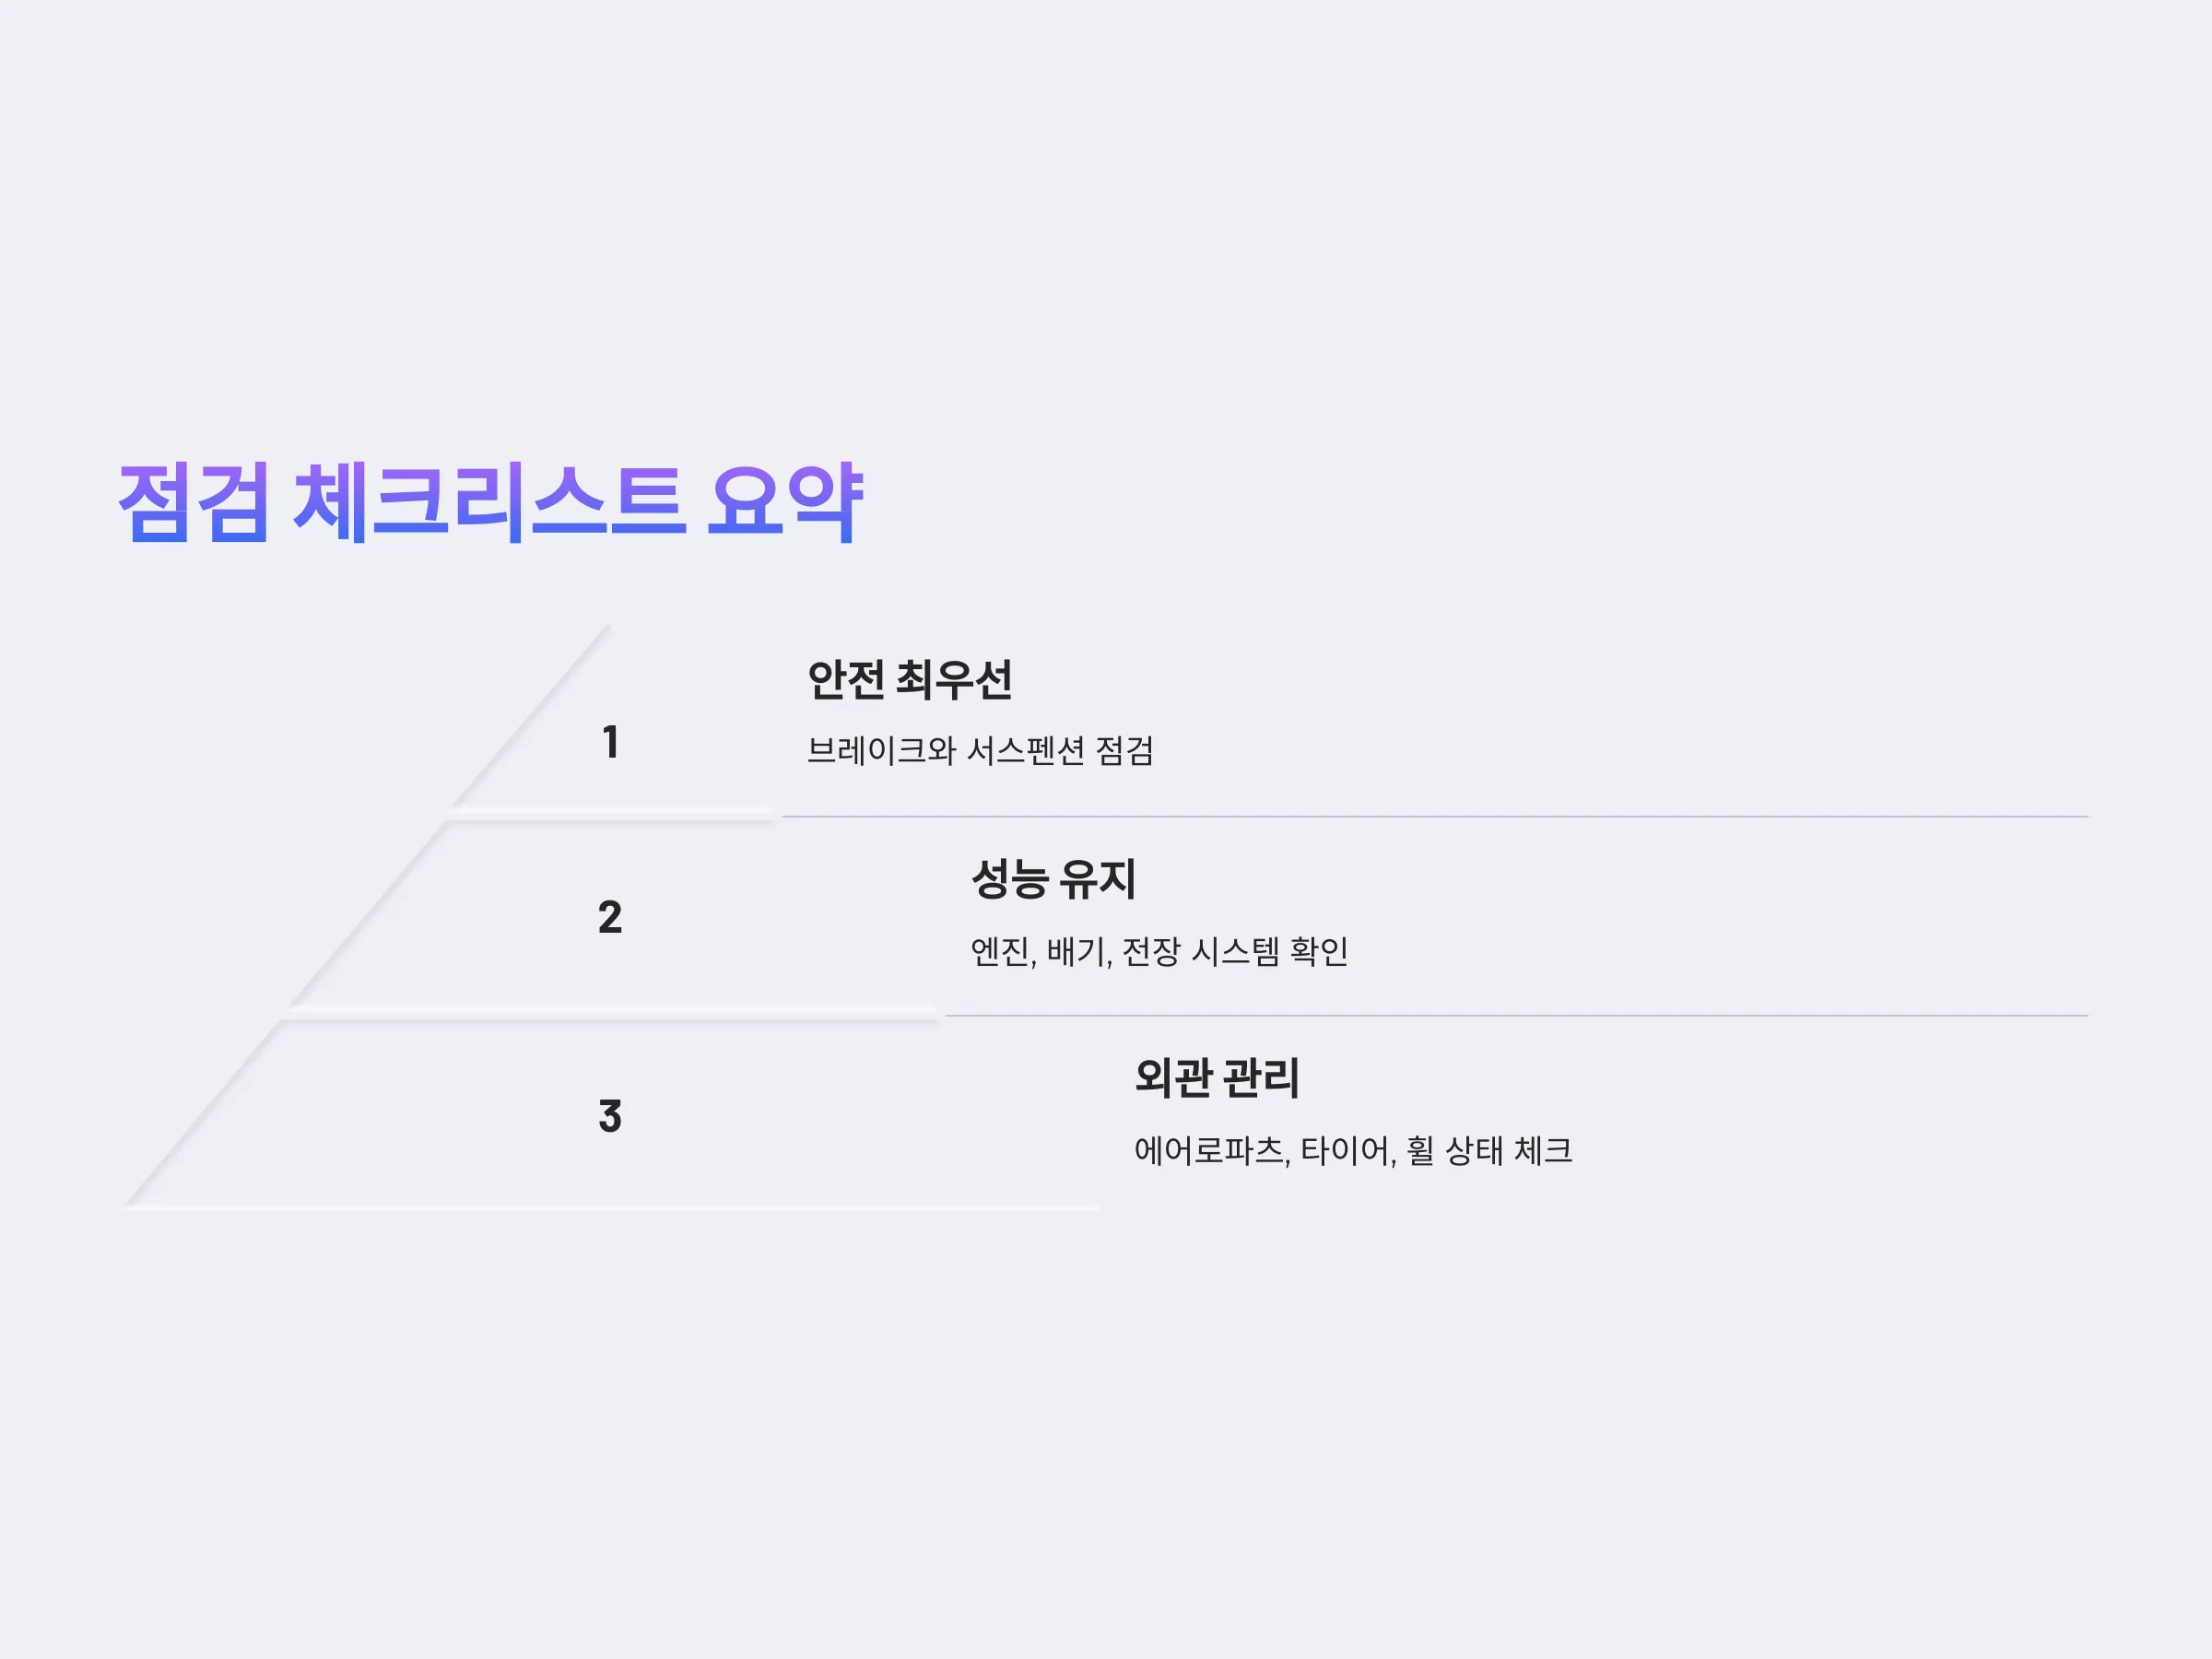This screenshot has width=2212, height=1659.
Task: Click the word 체크리스트 in the title
Action: pyautogui.click(x=489, y=502)
